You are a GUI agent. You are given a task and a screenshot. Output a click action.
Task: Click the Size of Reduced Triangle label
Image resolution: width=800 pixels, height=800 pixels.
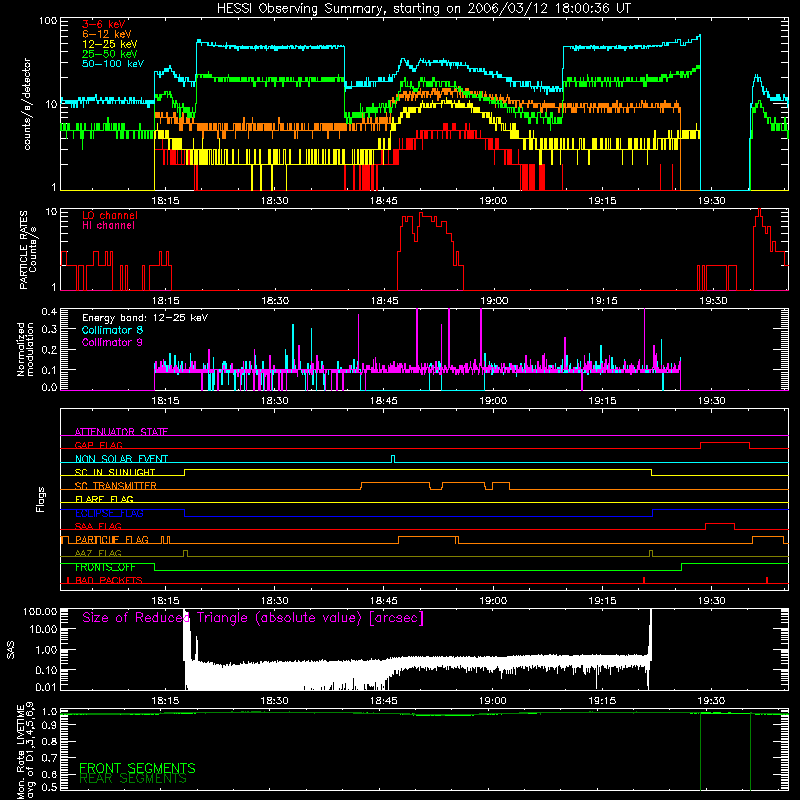253,618
